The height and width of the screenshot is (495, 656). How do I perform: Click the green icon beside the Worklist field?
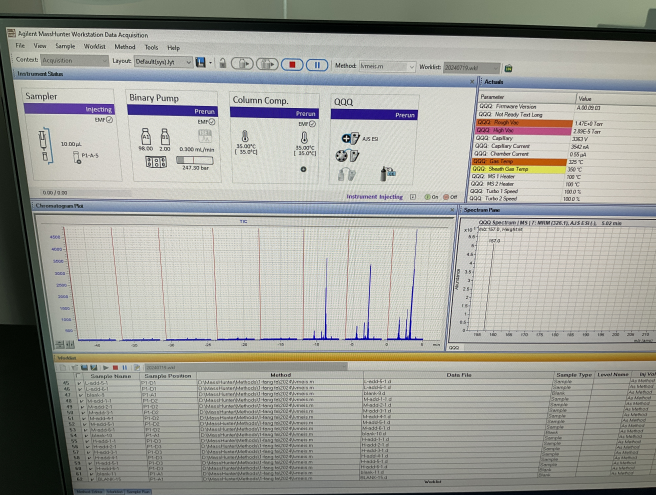[x=508, y=68]
